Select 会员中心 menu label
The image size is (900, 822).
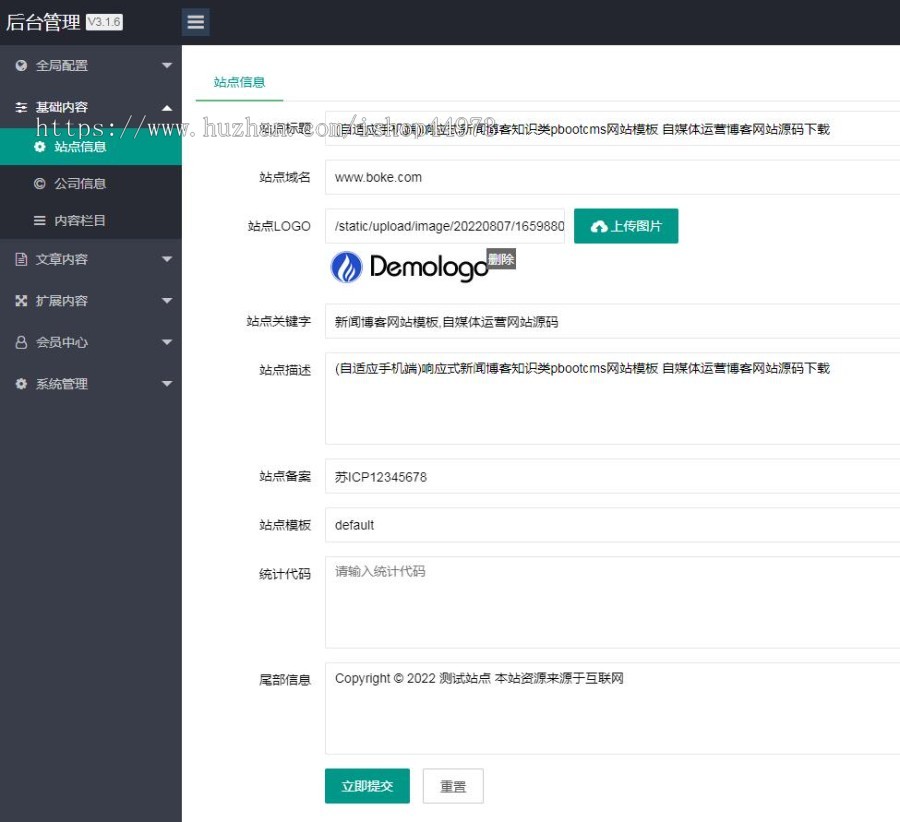[x=62, y=342]
